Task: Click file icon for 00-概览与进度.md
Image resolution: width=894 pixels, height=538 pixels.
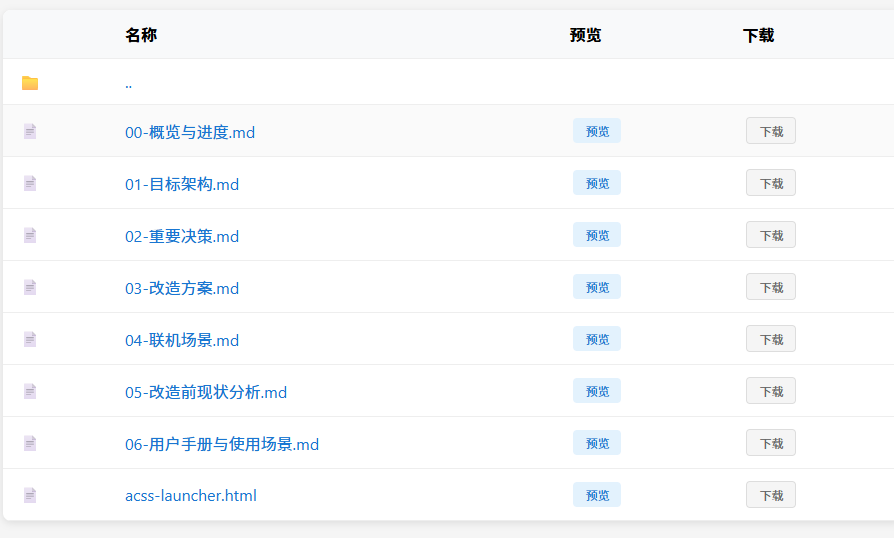Action: coord(30,132)
